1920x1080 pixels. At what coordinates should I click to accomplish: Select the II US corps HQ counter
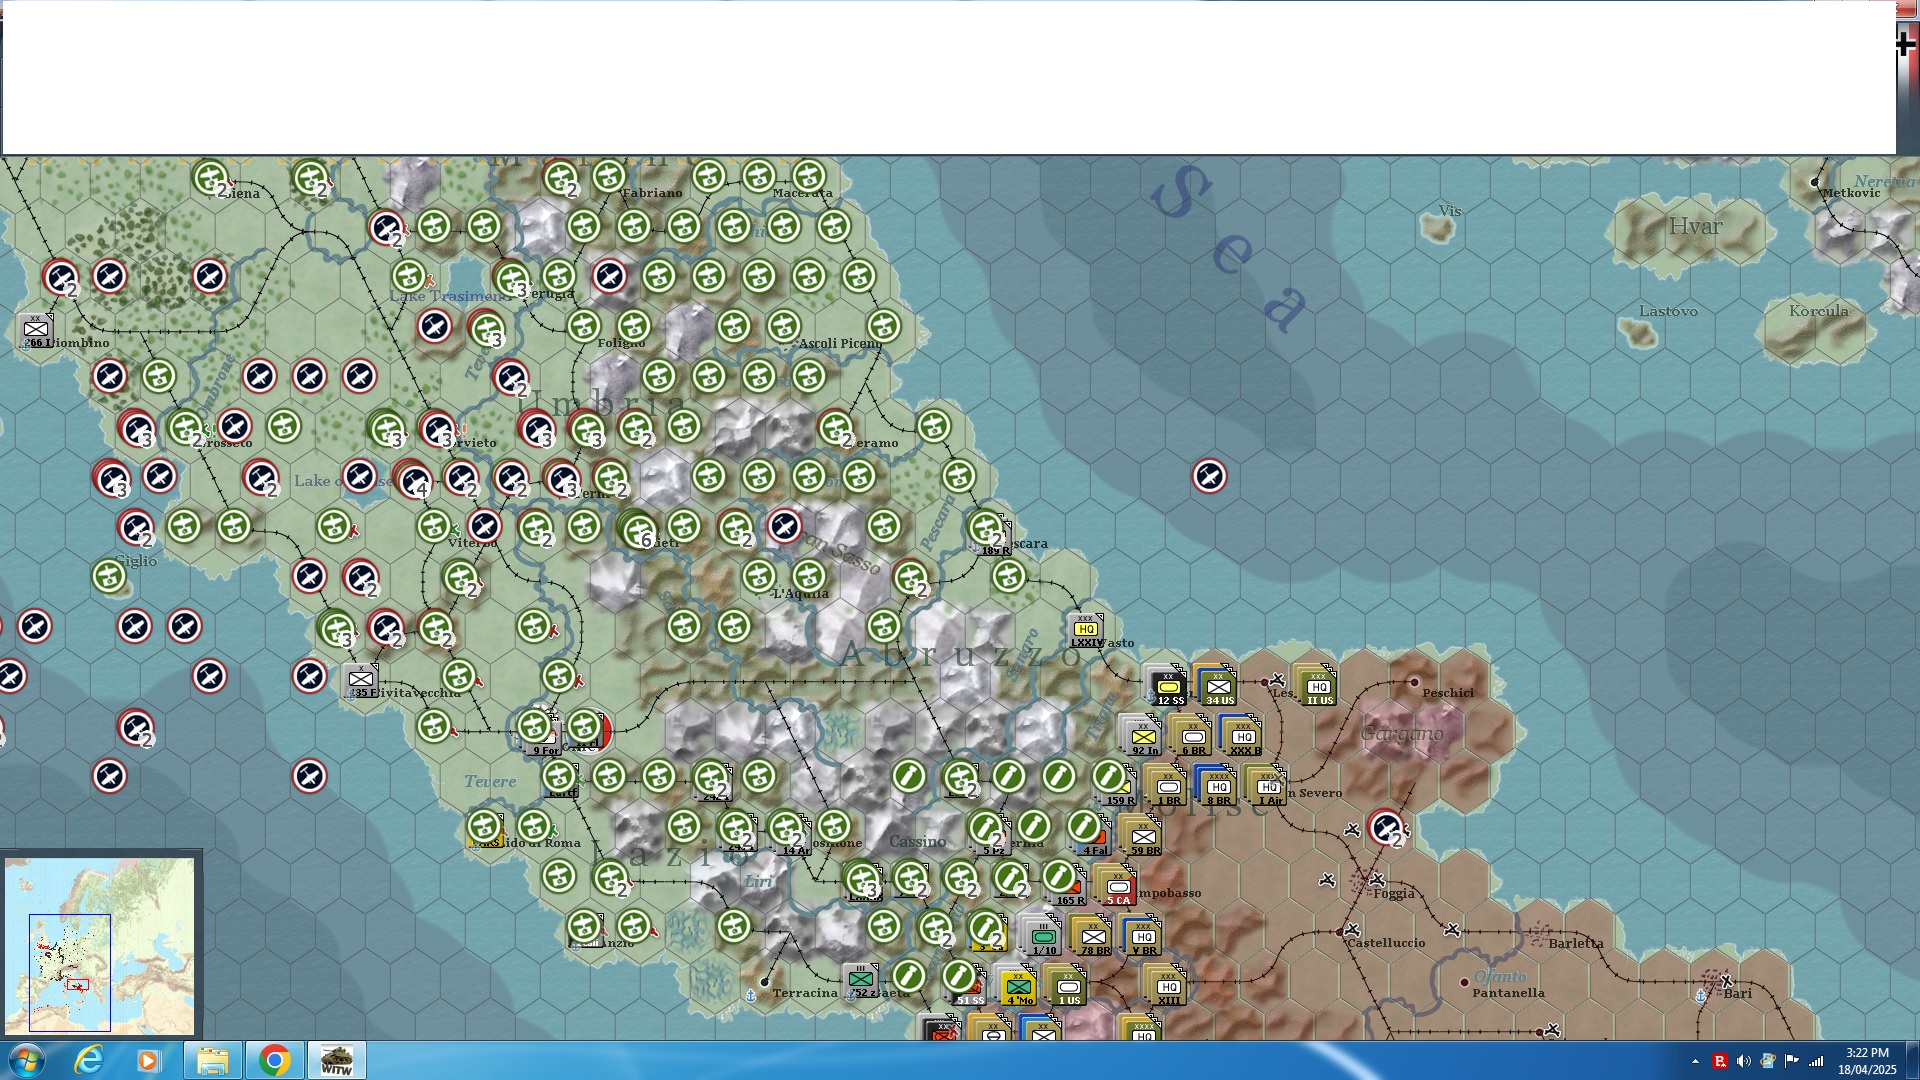tap(1318, 687)
